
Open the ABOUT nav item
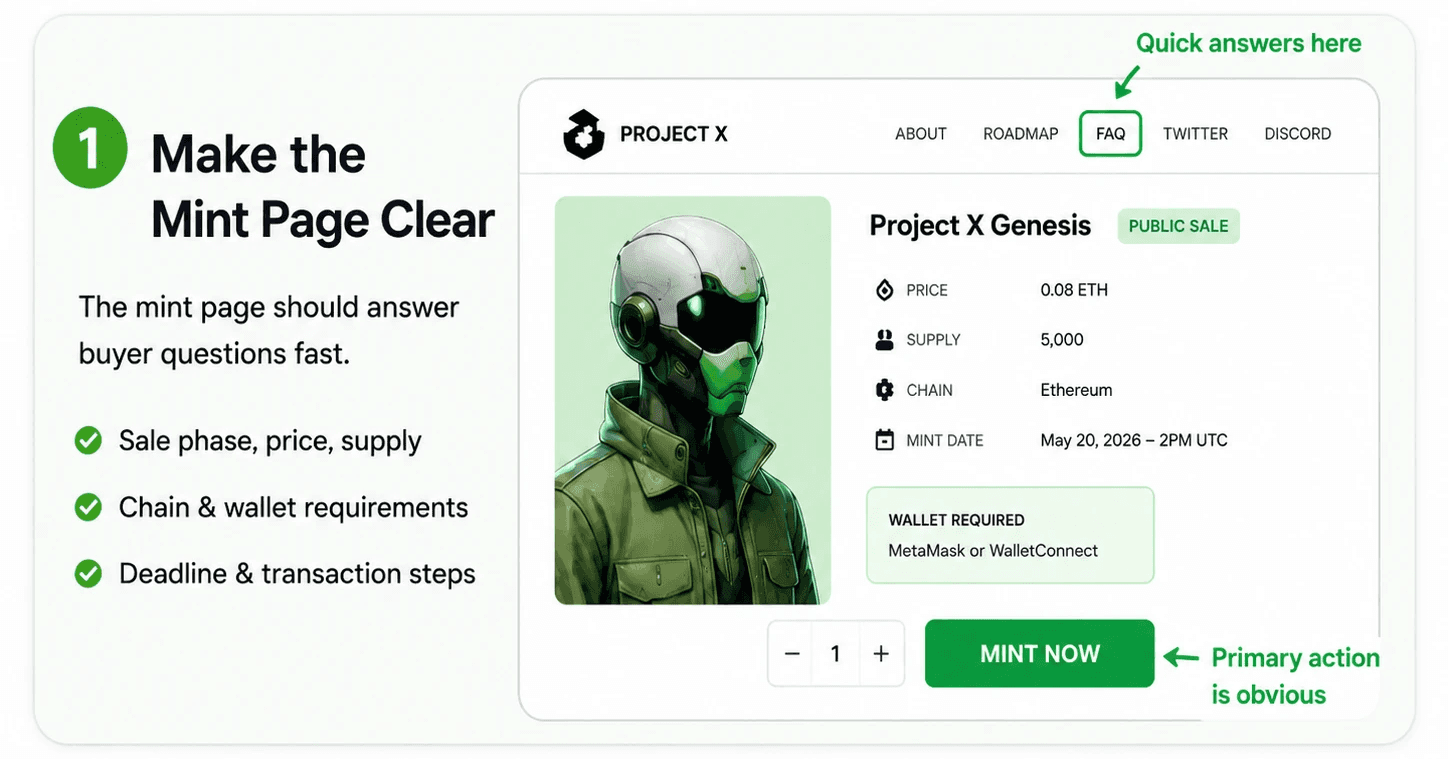tap(921, 134)
